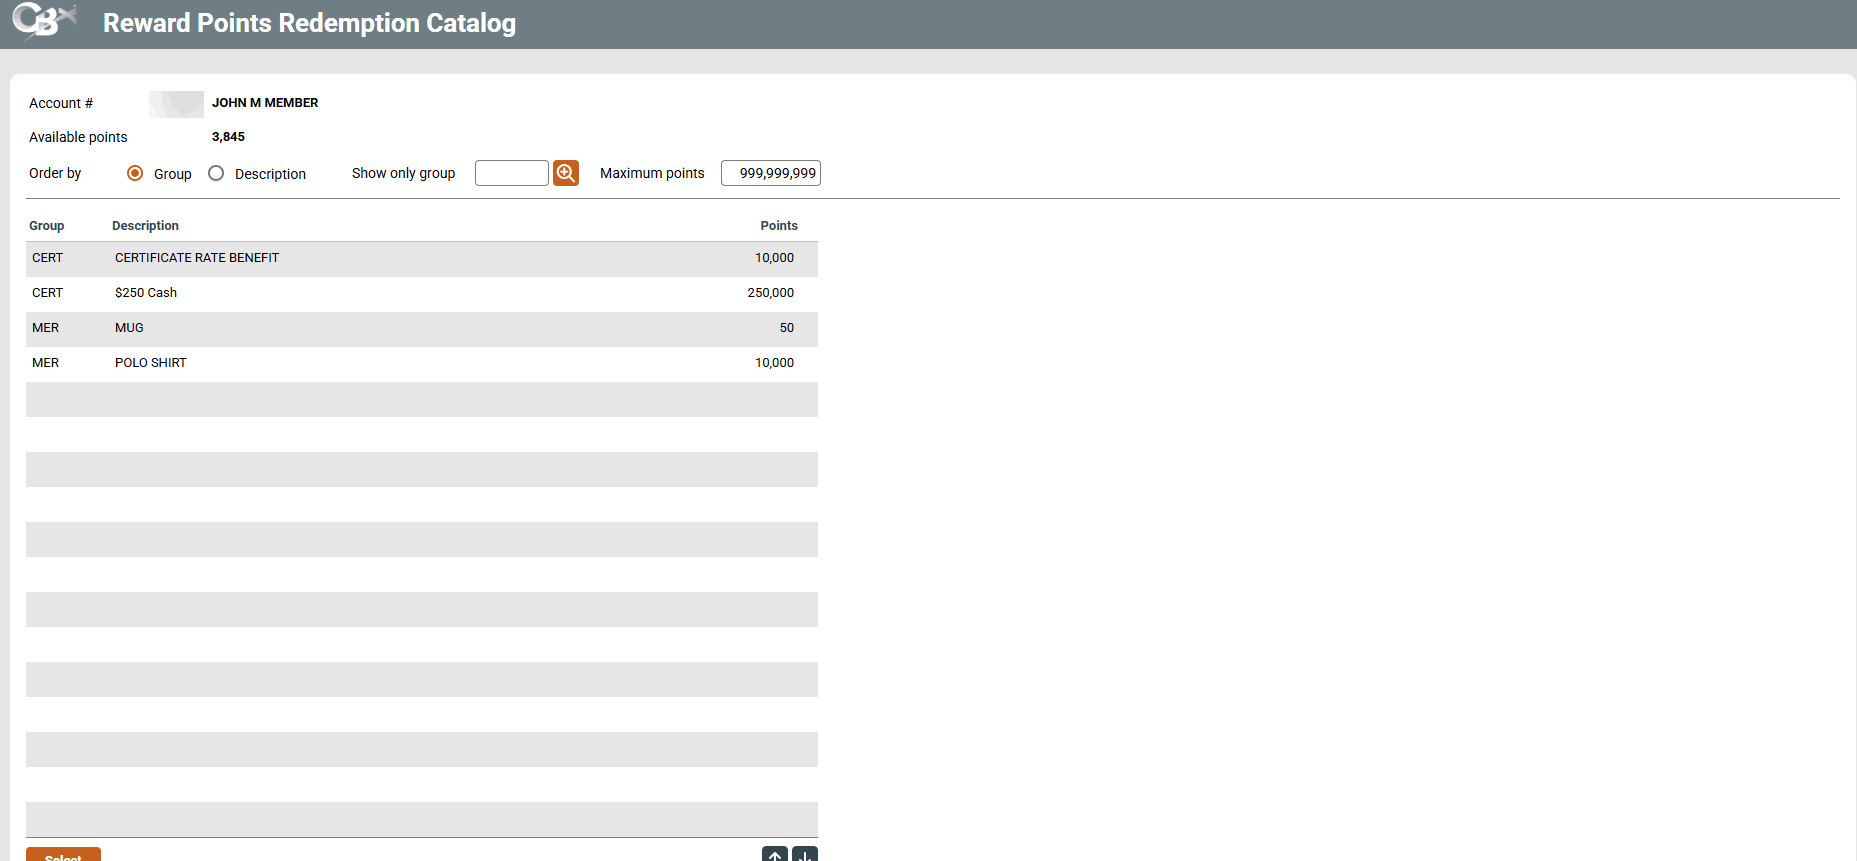Click the Group column header
Image resolution: width=1857 pixels, height=861 pixels.
coord(46,226)
